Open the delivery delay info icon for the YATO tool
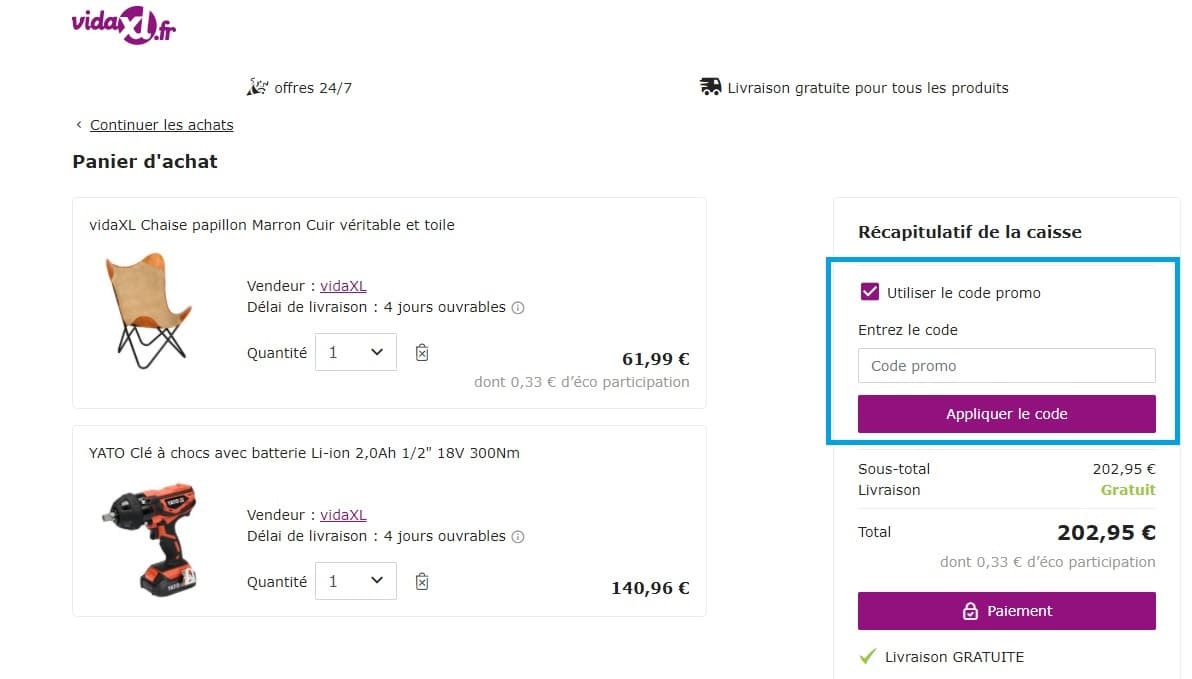1192x679 pixels. click(x=518, y=537)
